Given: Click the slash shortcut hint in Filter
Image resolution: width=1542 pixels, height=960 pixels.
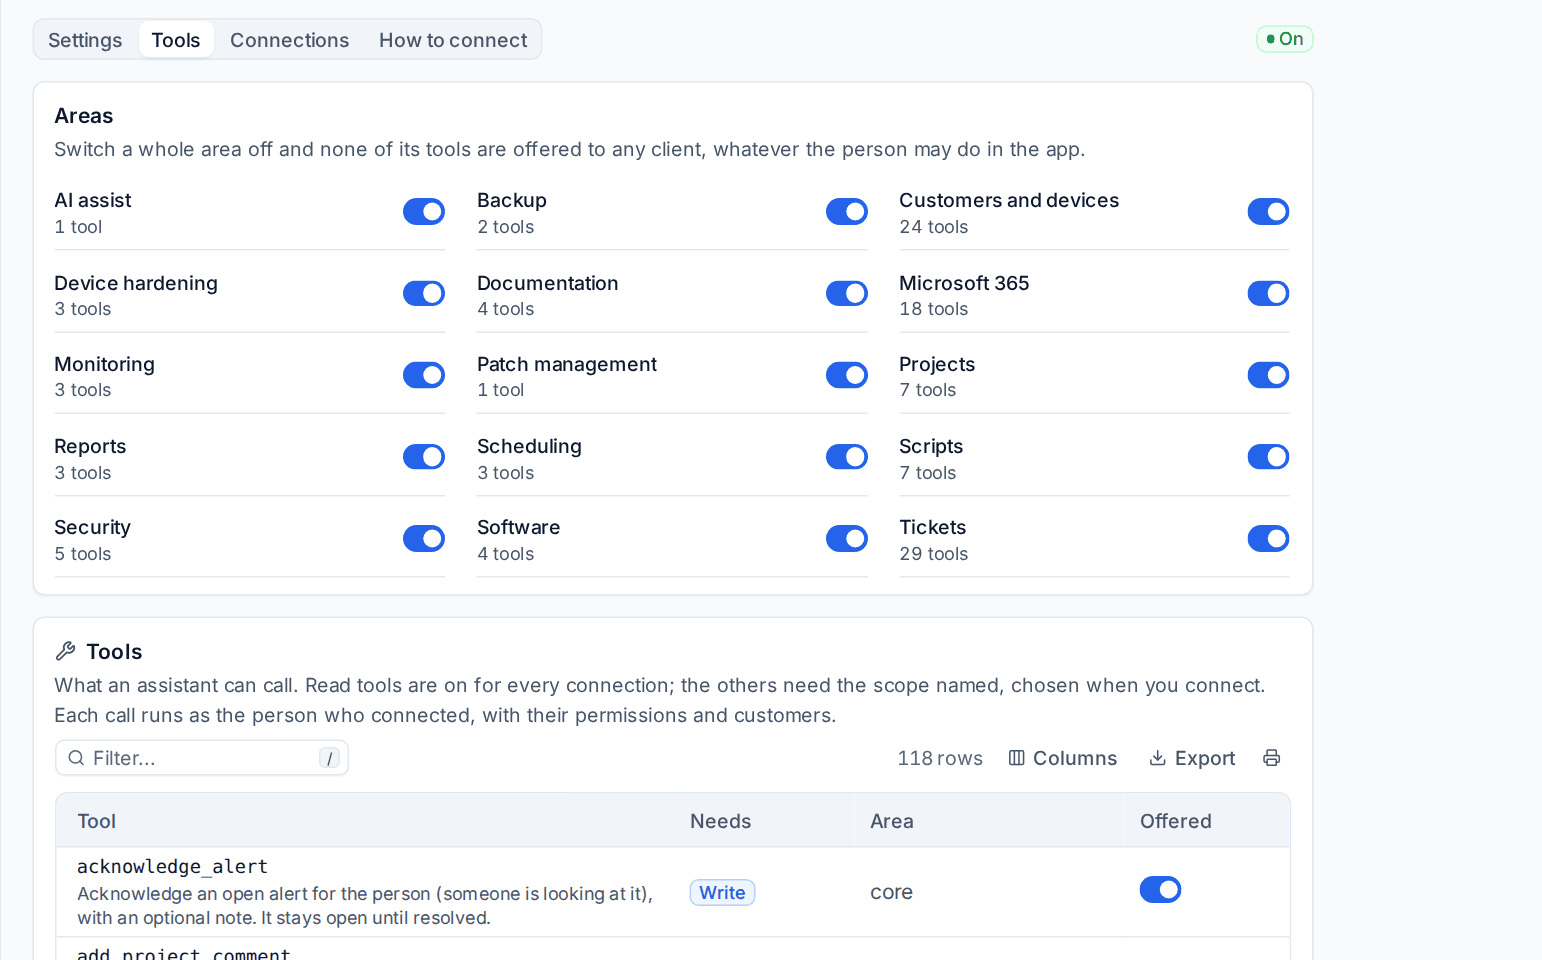Looking at the screenshot, I should tap(330, 758).
